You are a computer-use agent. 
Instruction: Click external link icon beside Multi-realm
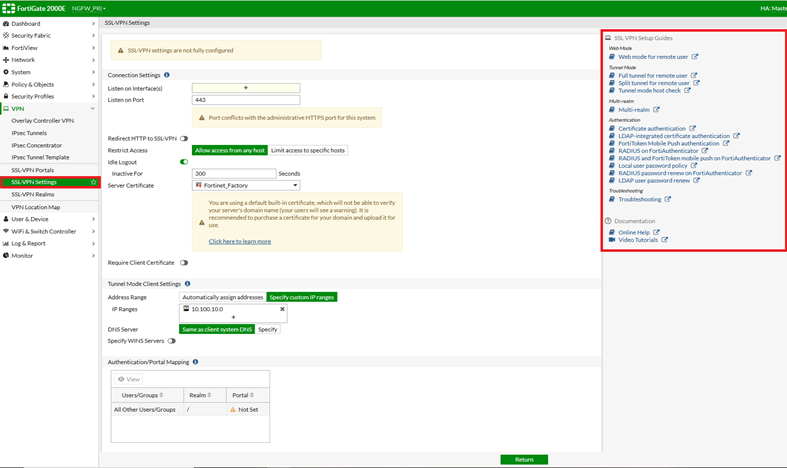click(656, 109)
